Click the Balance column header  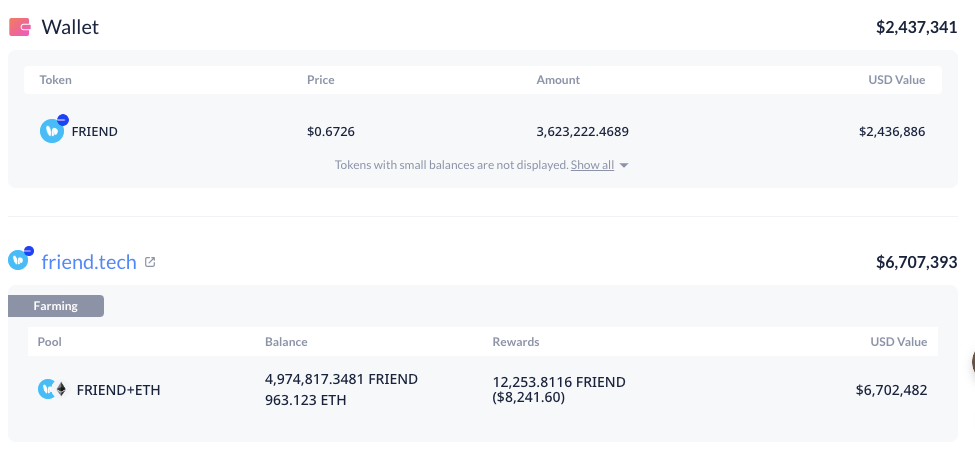pyautogui.click(x=286, y=341)
